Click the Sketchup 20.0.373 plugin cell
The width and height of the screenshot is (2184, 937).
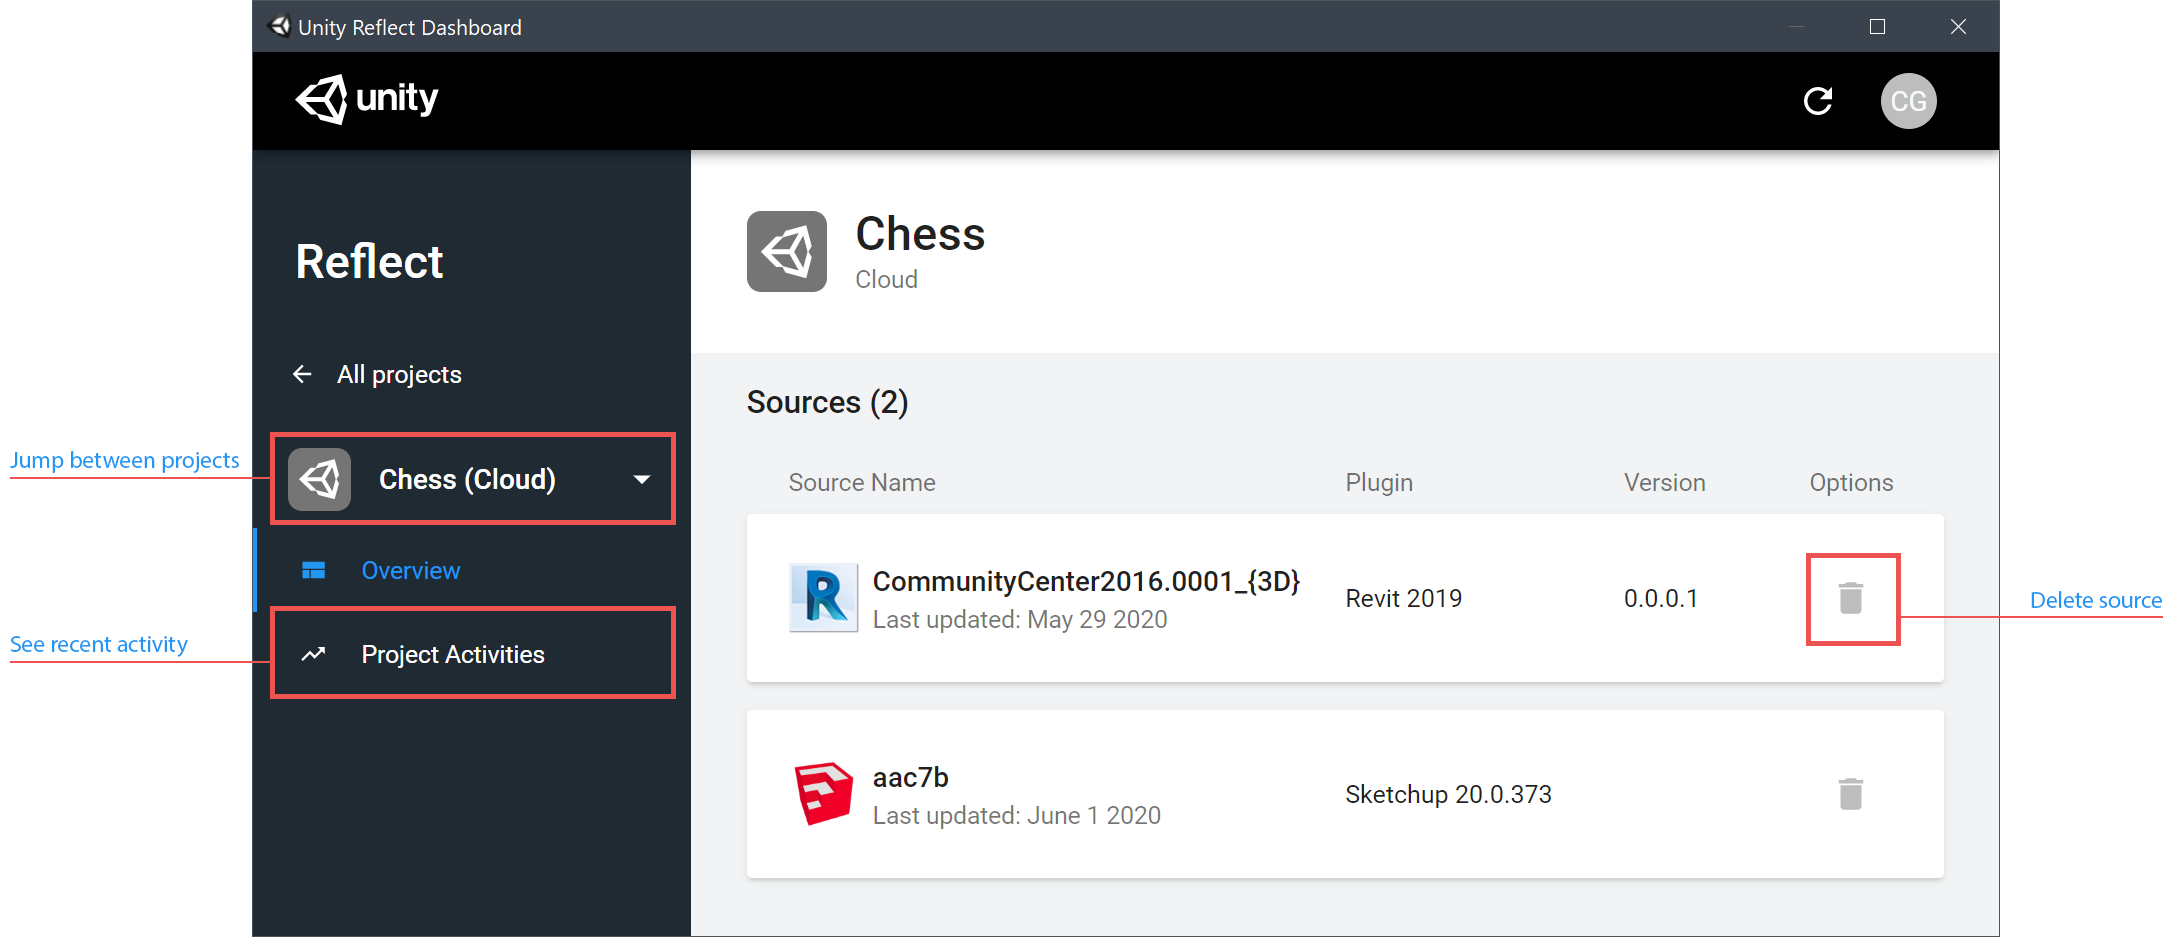(x=1448, y=794)
